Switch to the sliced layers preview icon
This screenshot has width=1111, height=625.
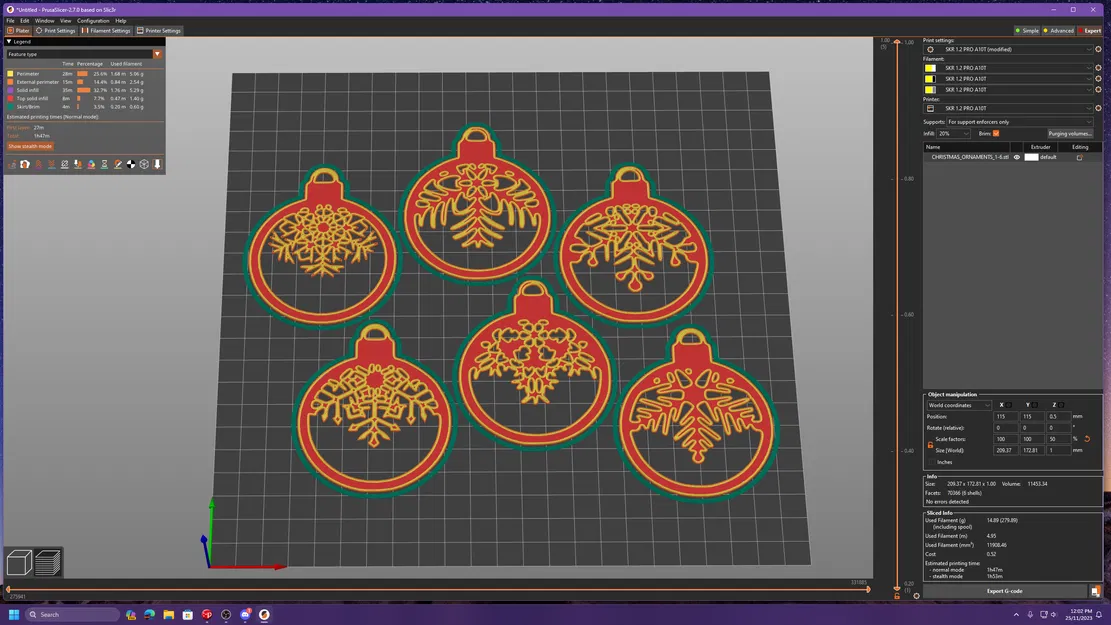coord(47,563)
